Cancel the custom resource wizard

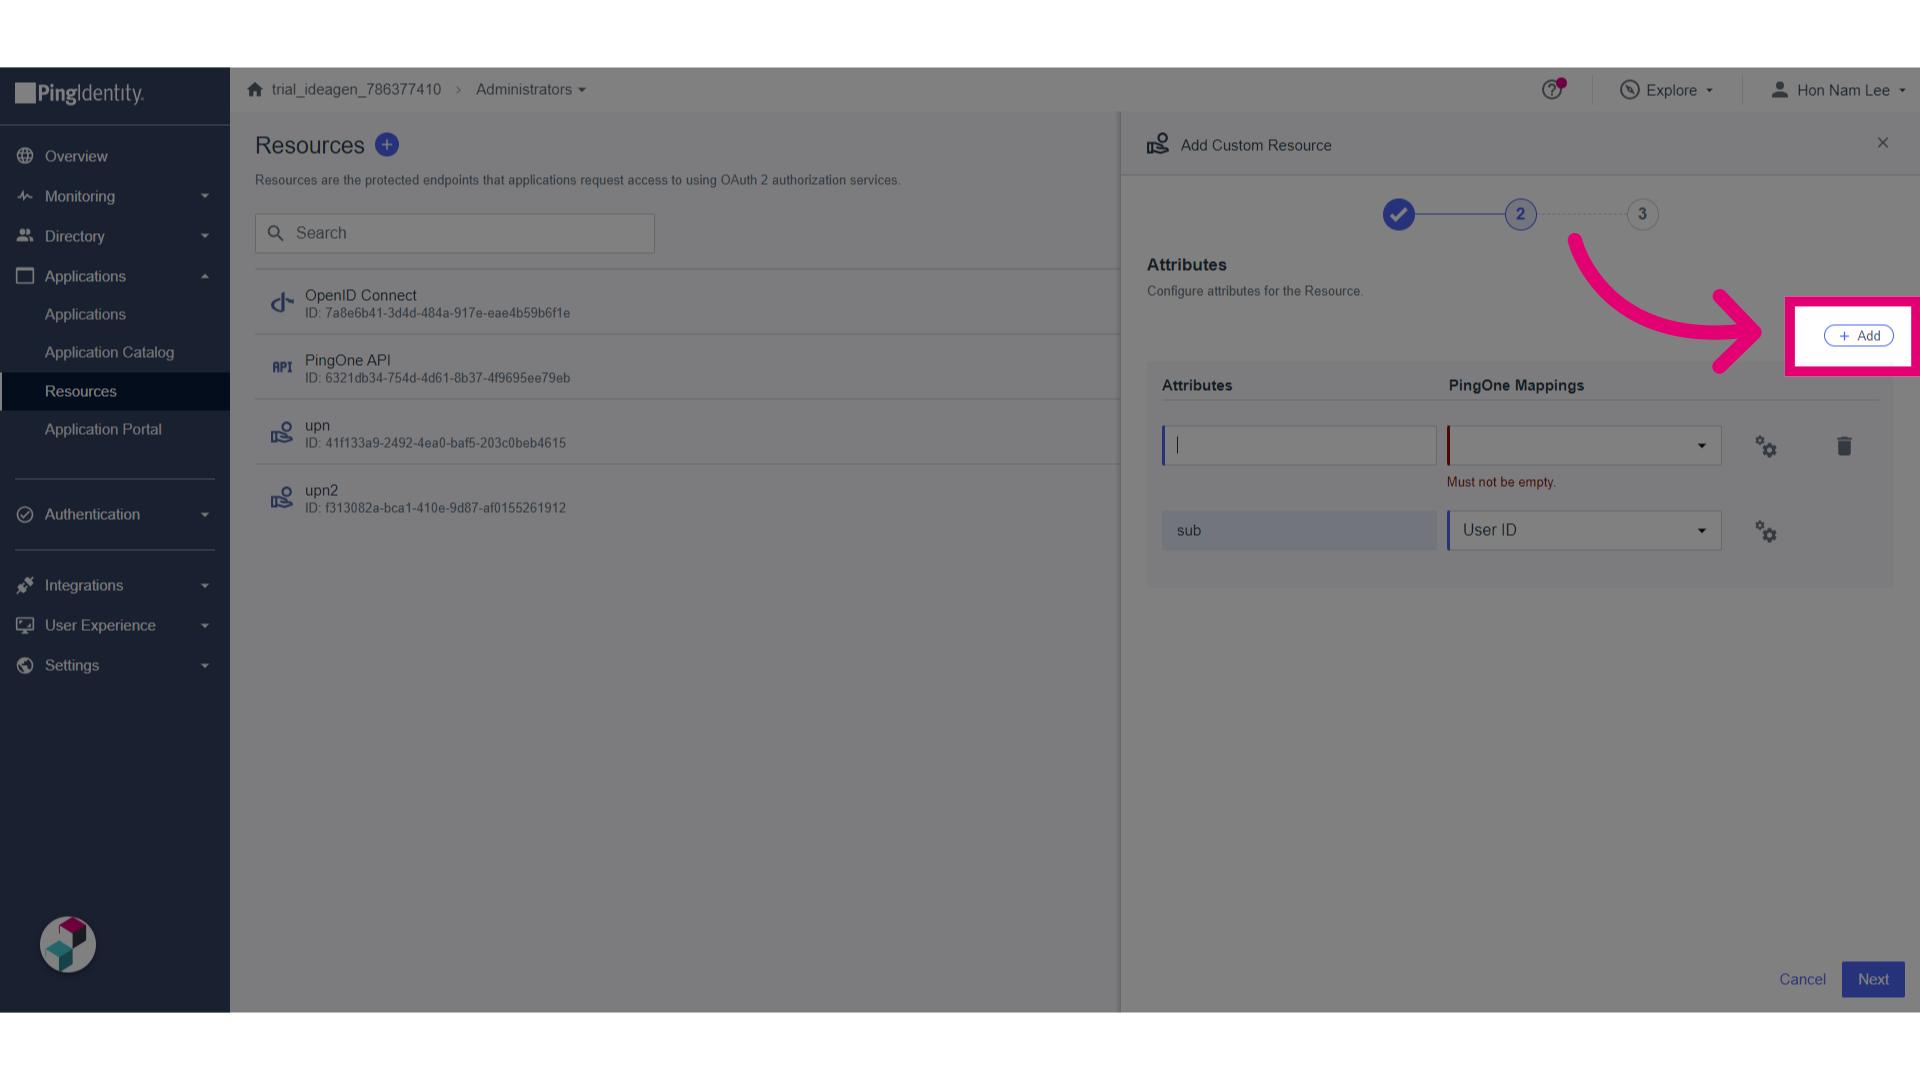[x=1802, y=979]
